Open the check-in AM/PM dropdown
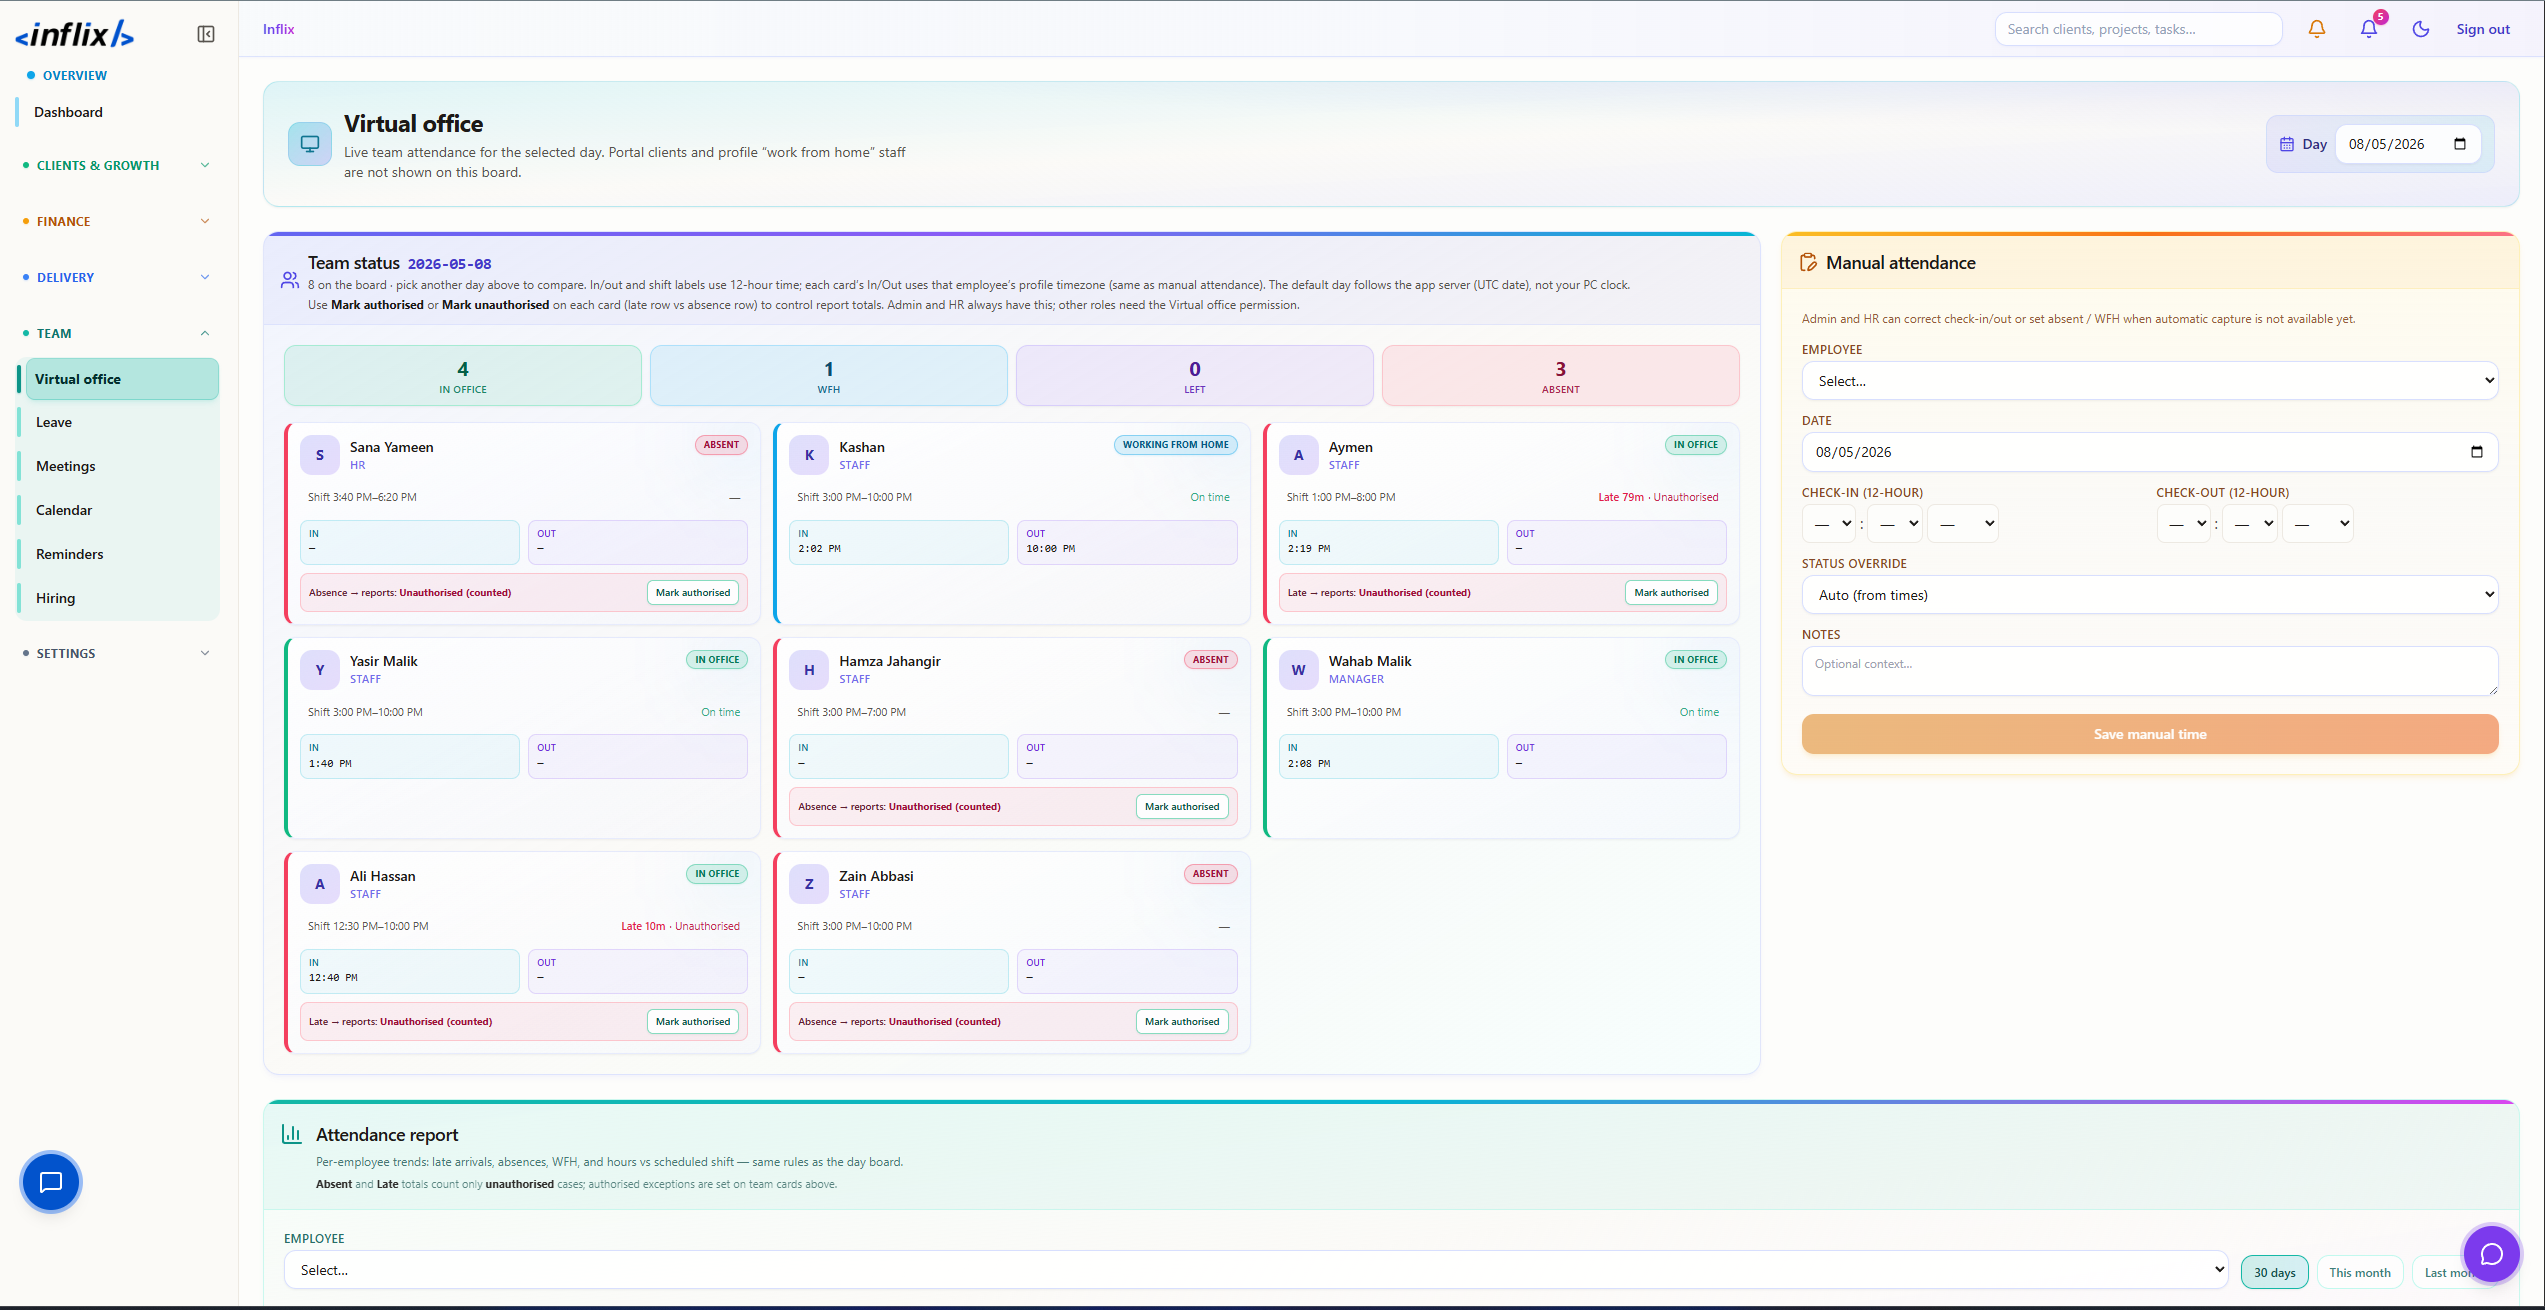Screen dimensions: 2545x1310 [1962, 523]
